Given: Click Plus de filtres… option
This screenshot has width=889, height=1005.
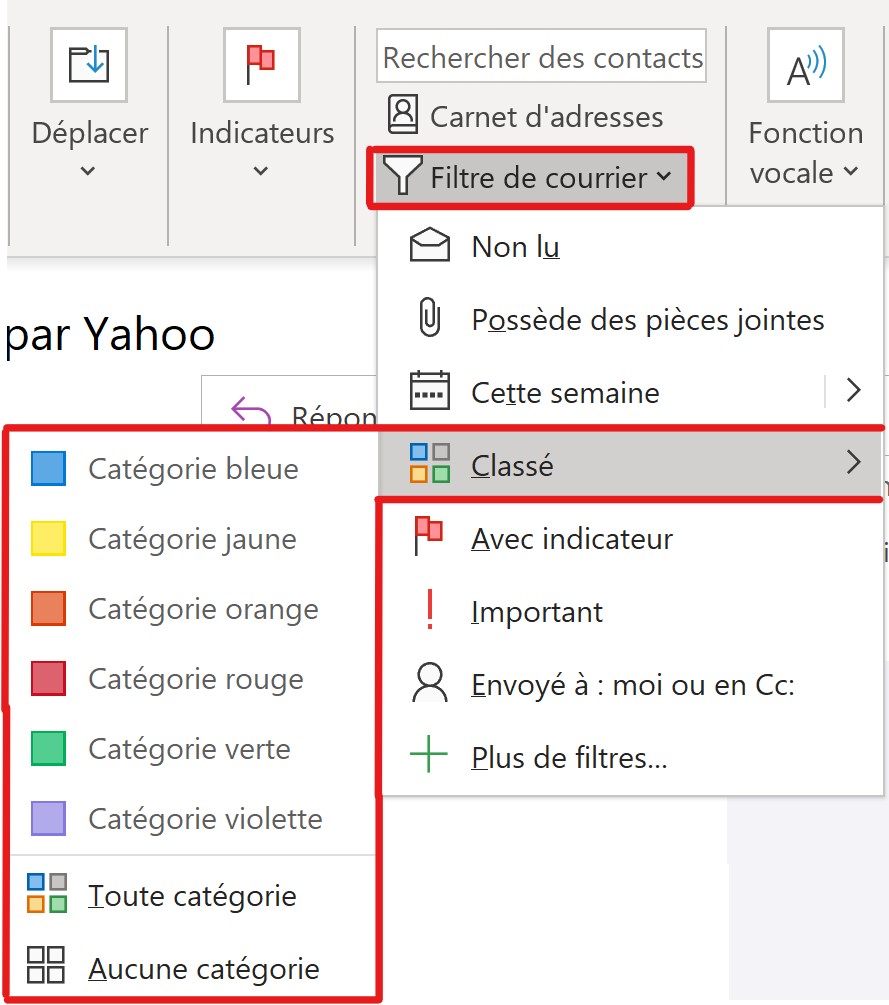Looking at the screenshot, I should click(568, 758).
